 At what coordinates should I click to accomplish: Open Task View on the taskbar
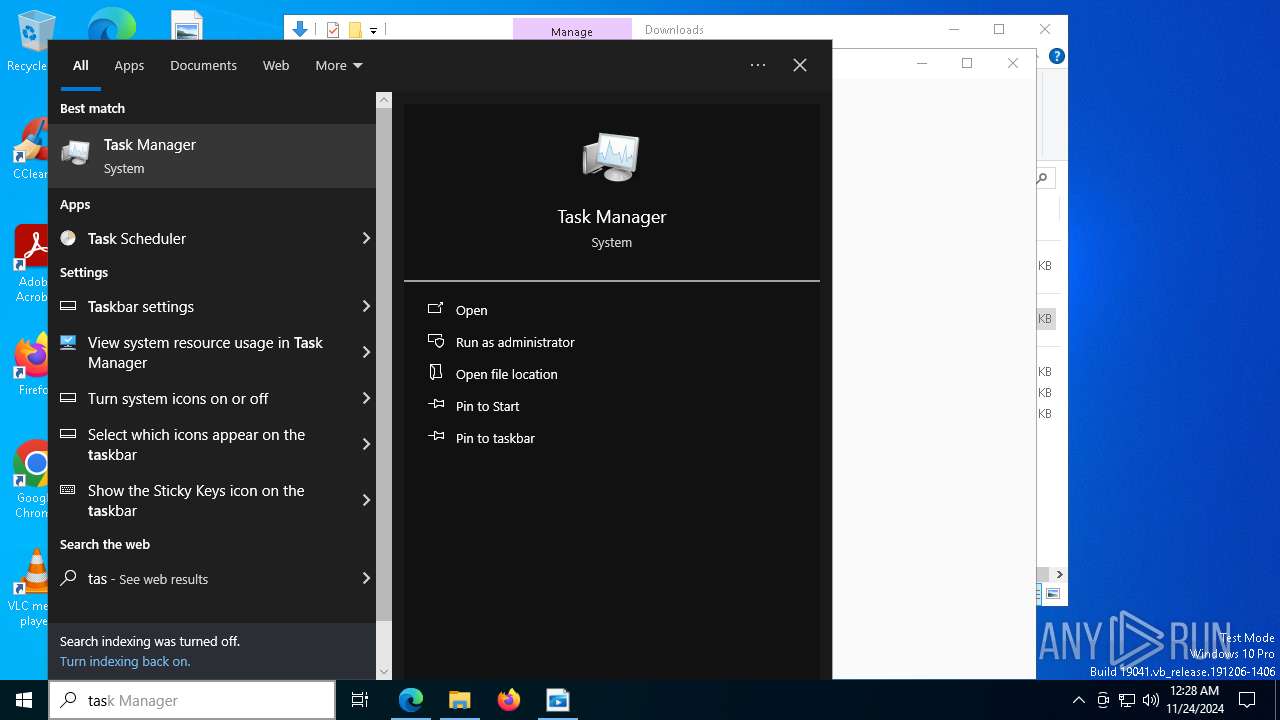(360, 700)
